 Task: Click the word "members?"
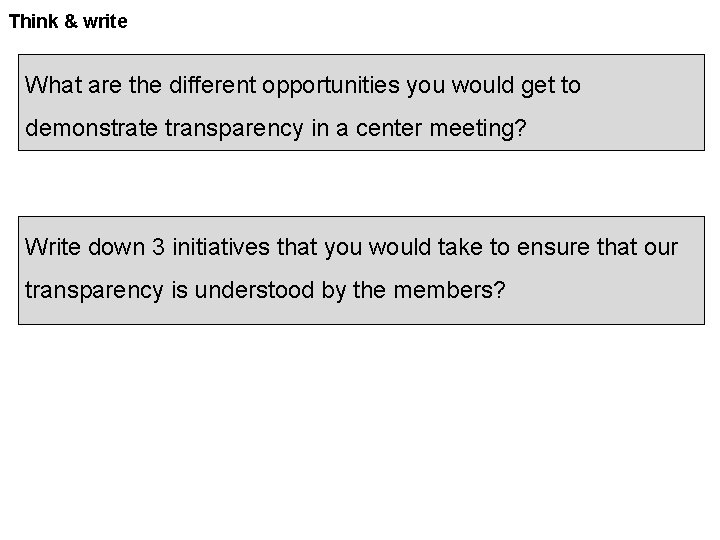(x=450, y=290)
